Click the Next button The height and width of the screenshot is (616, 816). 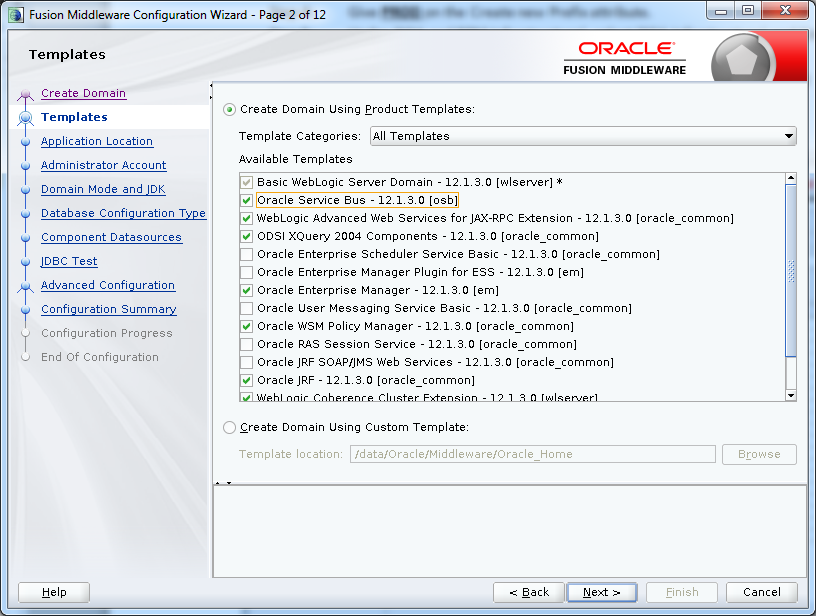coord(602,592)
